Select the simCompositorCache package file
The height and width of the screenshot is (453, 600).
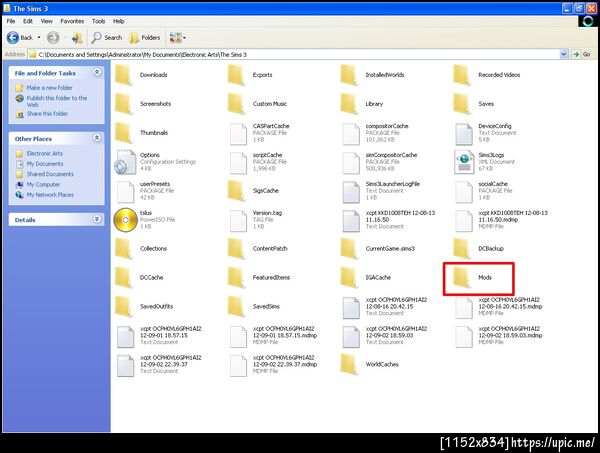tap(380, 162)
